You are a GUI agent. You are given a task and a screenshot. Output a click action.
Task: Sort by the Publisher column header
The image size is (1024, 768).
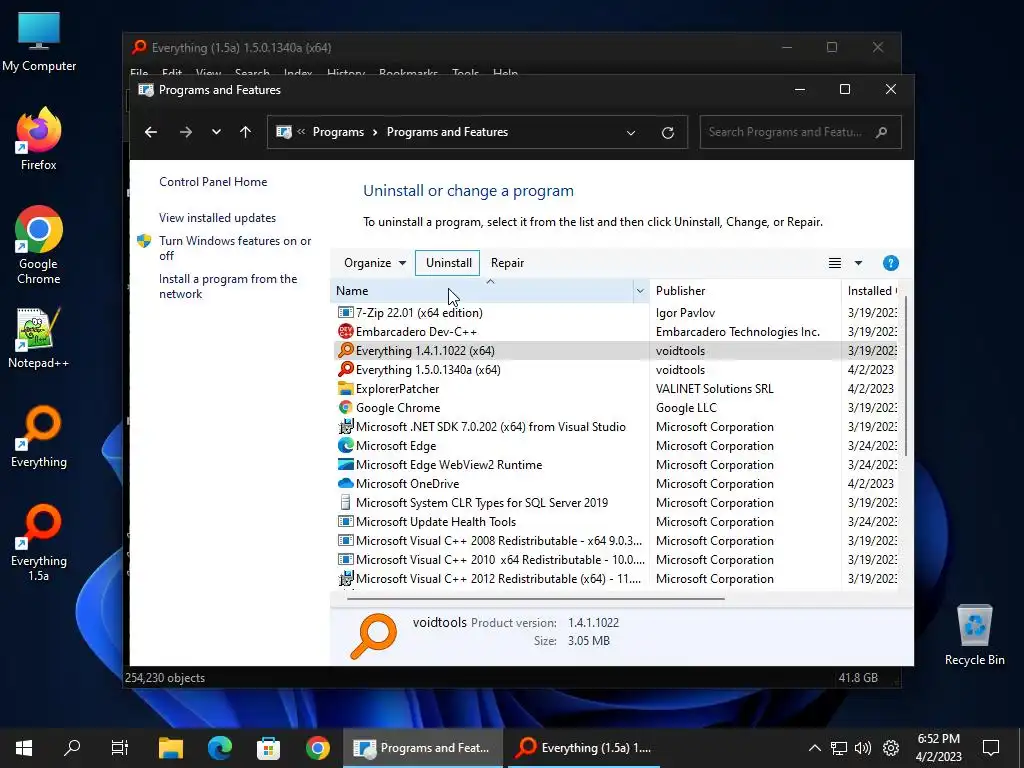[745, 291]
